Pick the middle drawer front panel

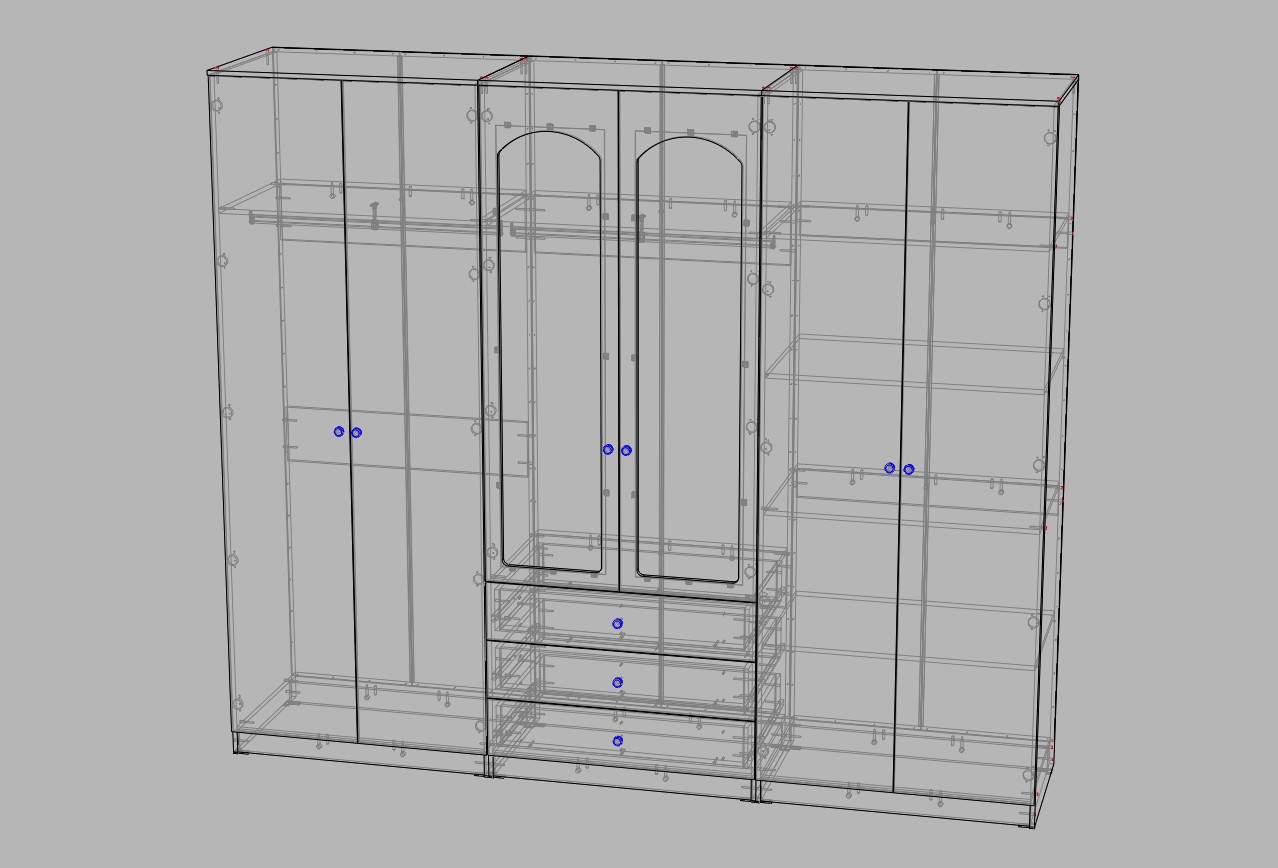560,678
